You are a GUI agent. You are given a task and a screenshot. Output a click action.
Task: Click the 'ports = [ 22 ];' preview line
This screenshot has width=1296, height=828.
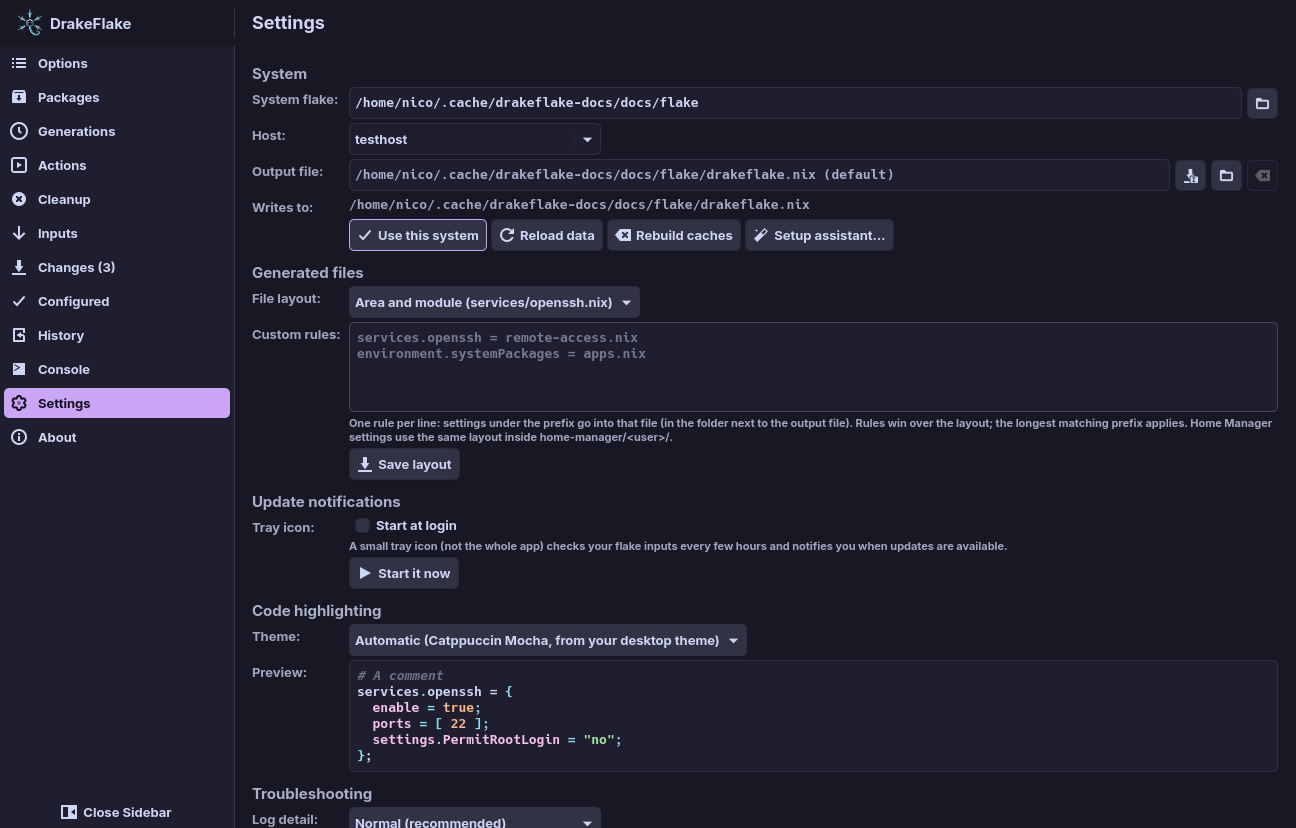431,724
